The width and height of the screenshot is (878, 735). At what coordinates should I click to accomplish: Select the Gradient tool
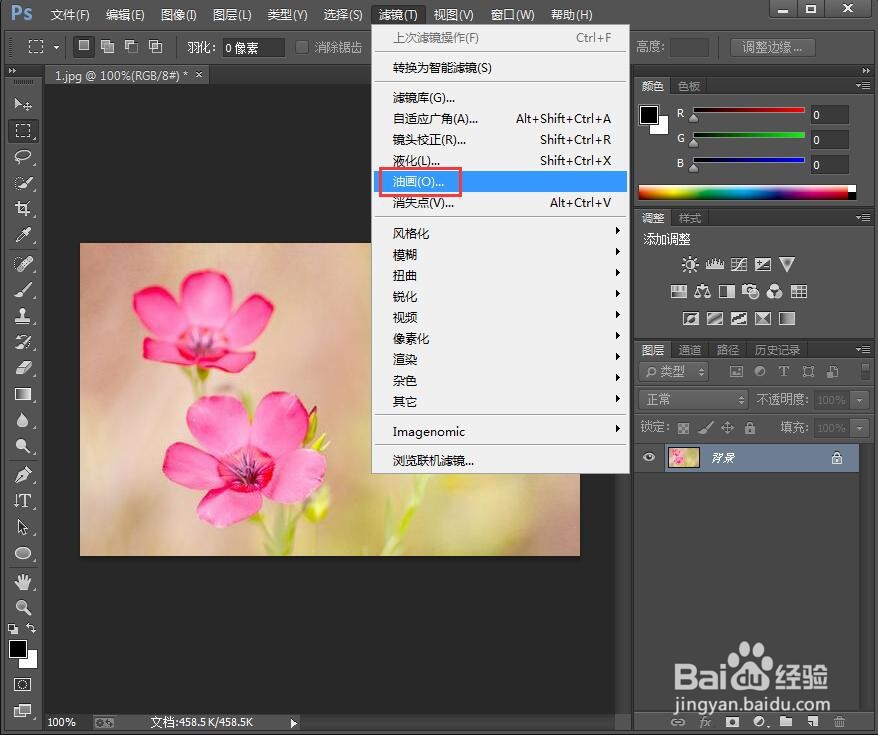coord(22,394)
